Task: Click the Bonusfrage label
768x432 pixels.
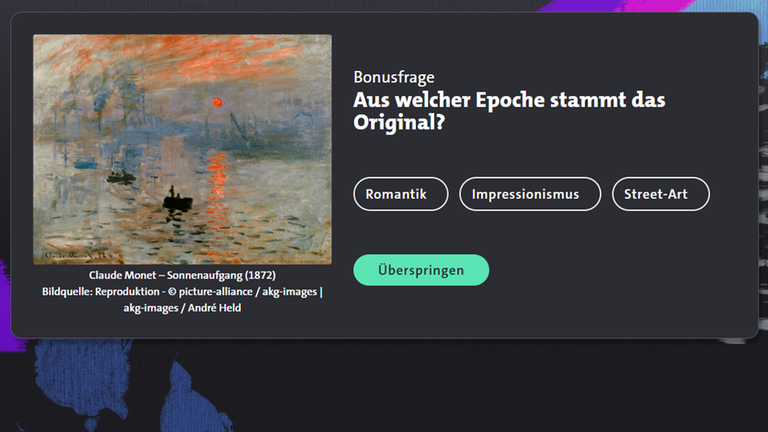Action: (394, 77)
